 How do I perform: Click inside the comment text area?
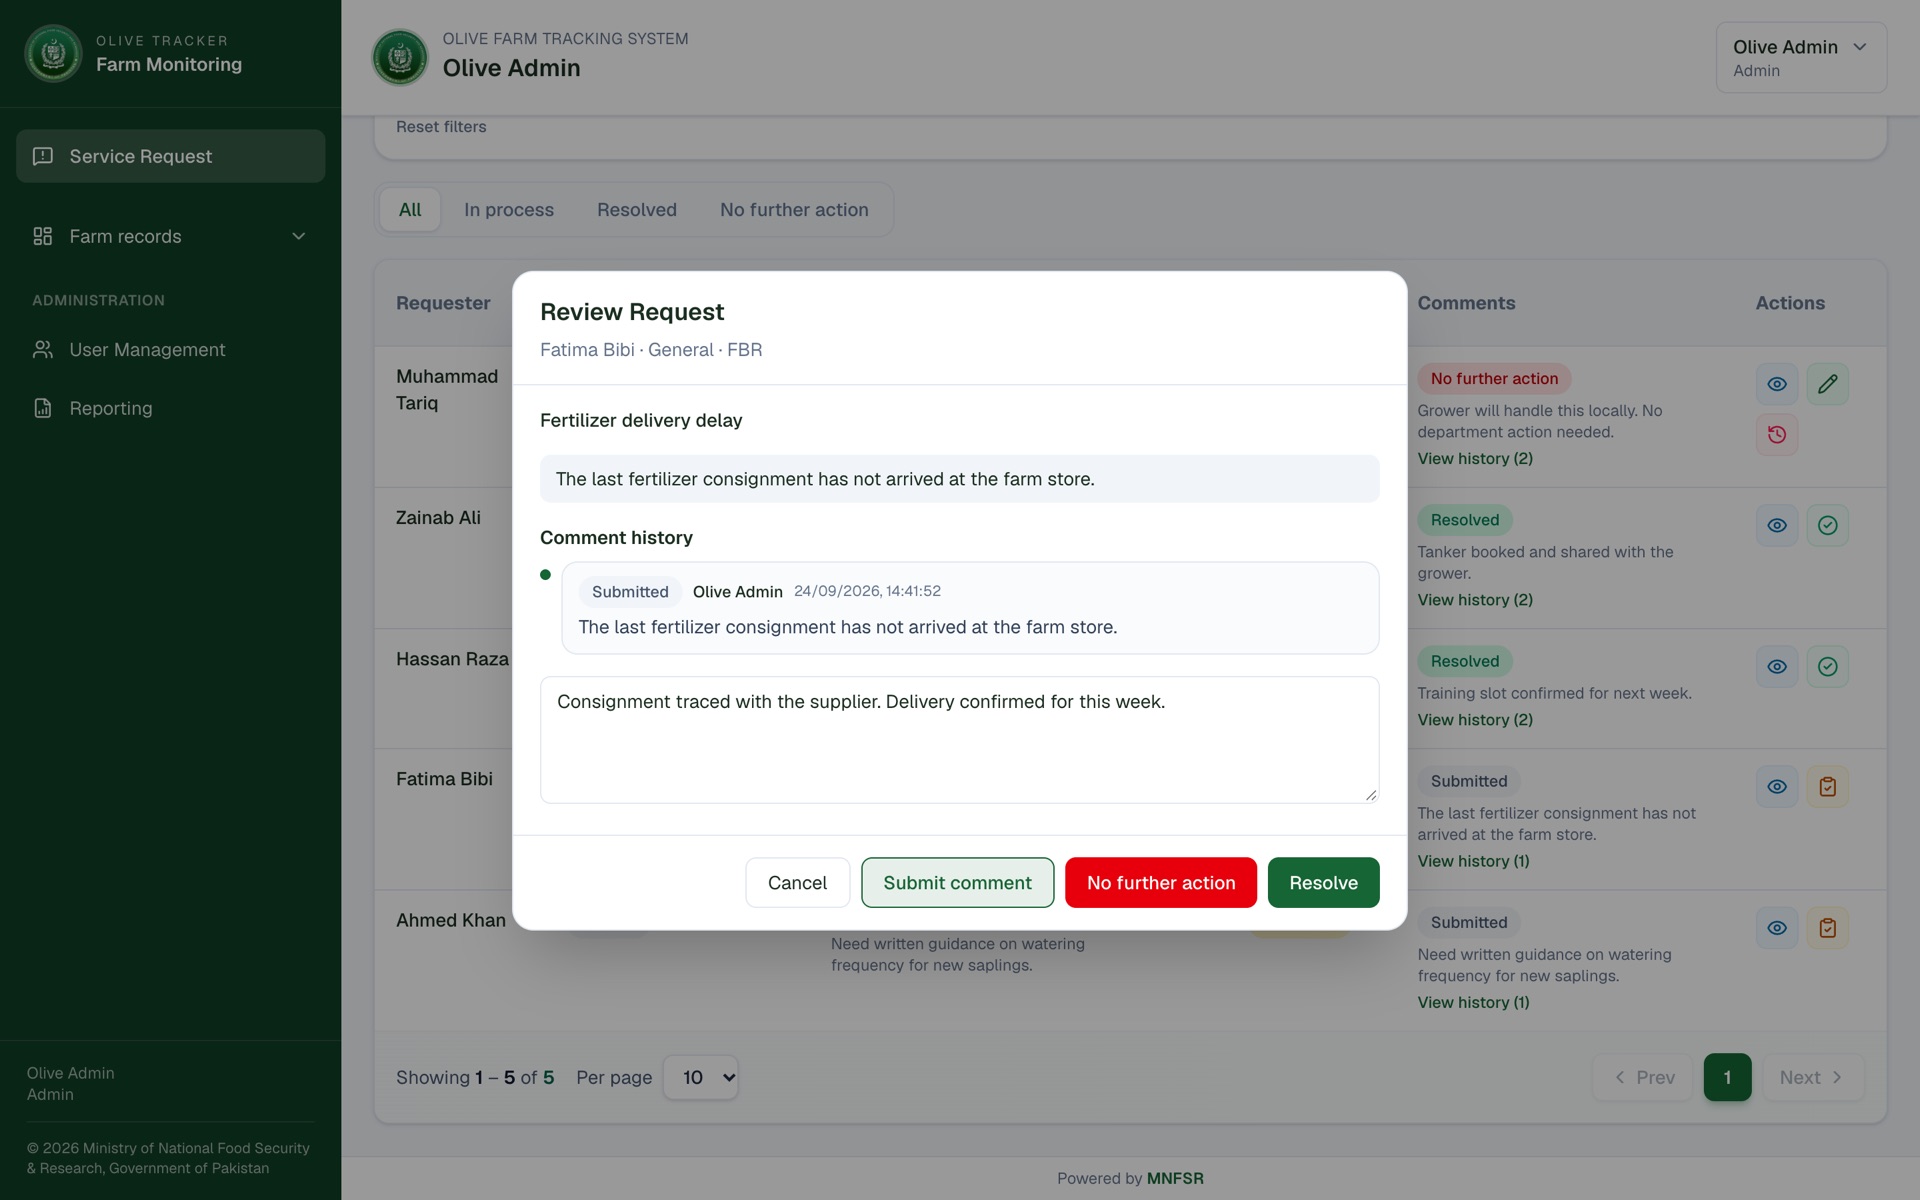tap(959, 740)
